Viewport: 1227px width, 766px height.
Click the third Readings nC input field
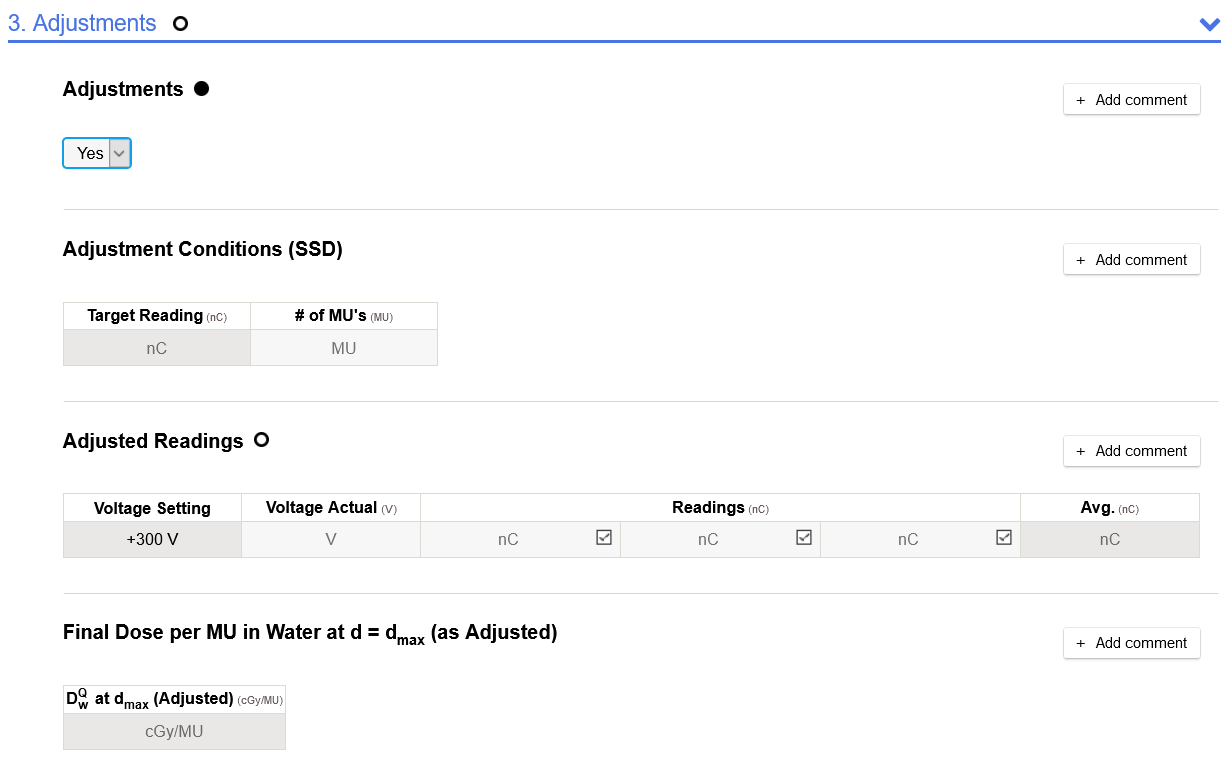pos(908,539)
